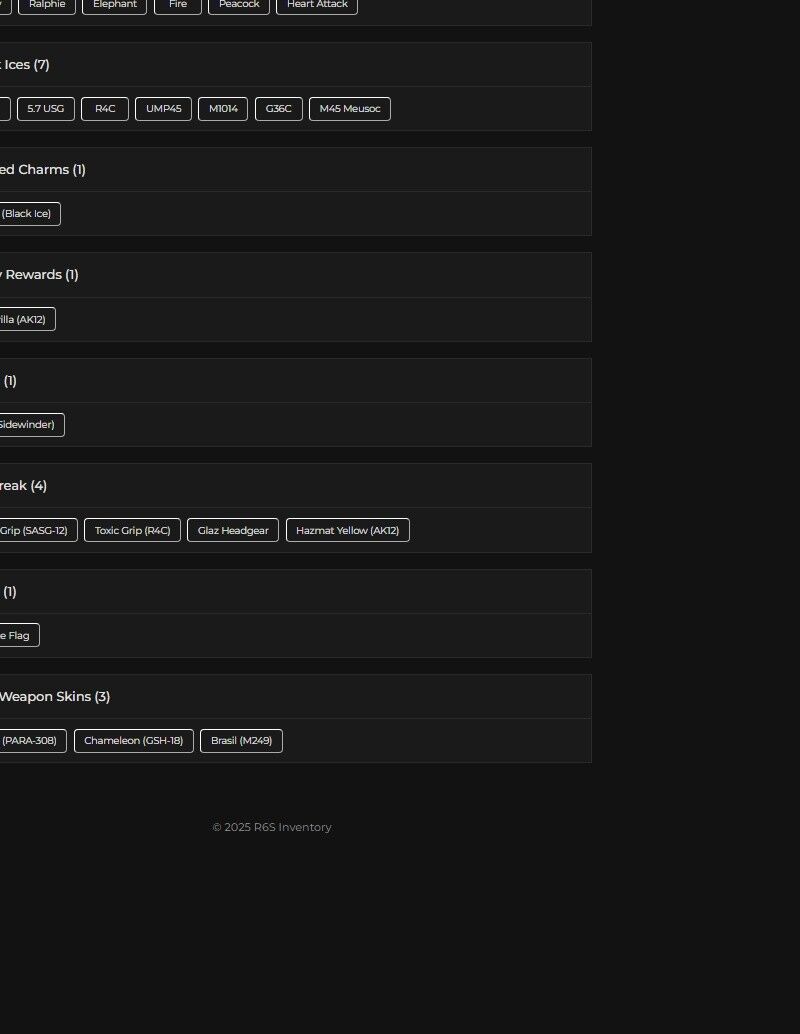This screenshot has width=800, height=1034.
Task: Click the Glaz Headgear tag
Action: click(x=233, y=531)
